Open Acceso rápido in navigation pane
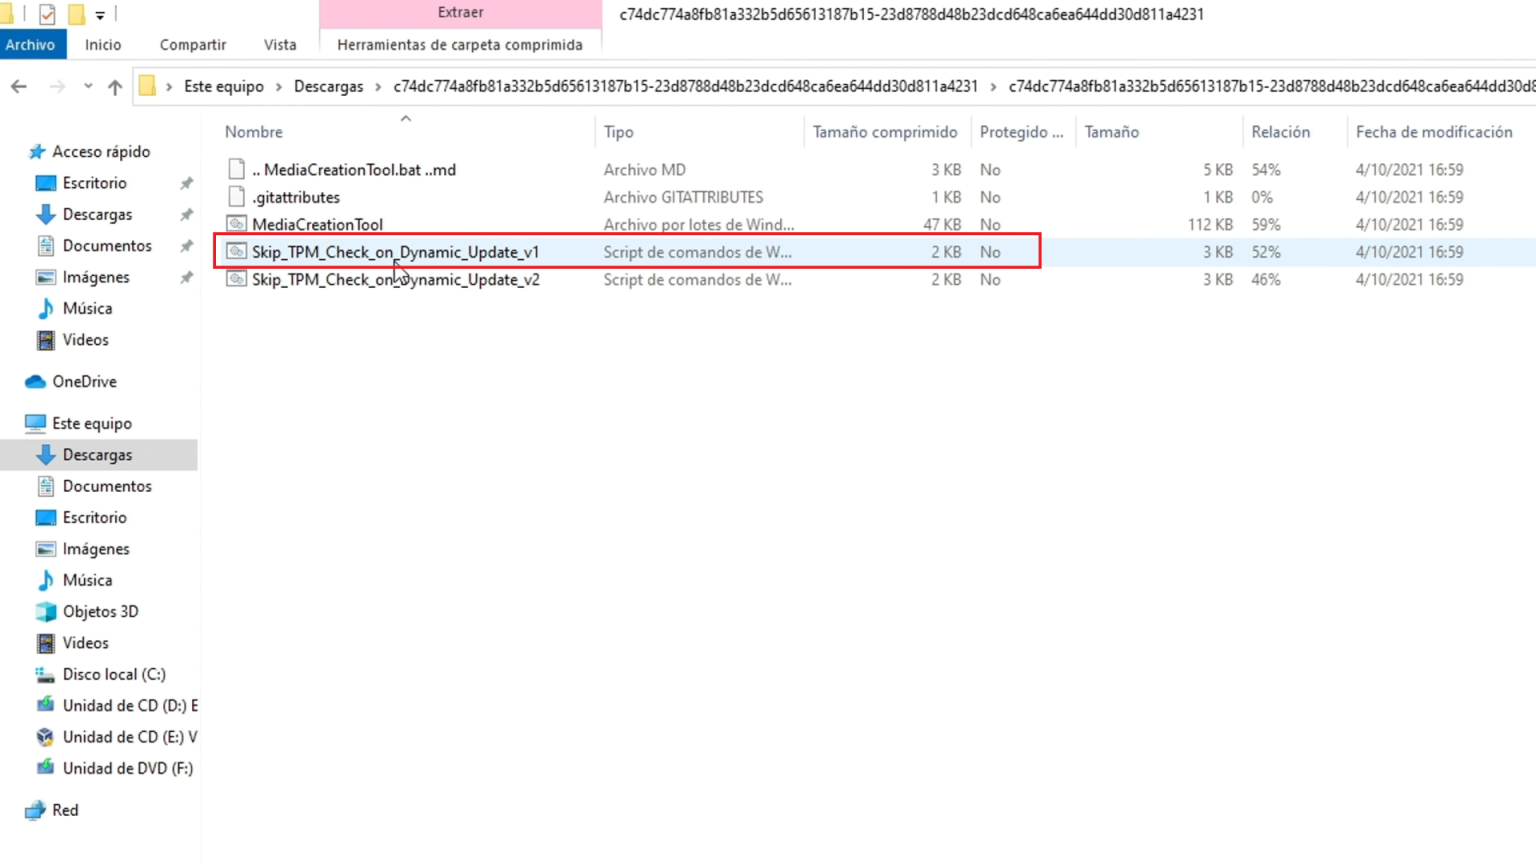Image resolution: width=1536 pixels, height=864 pixels. coord(101,152)
